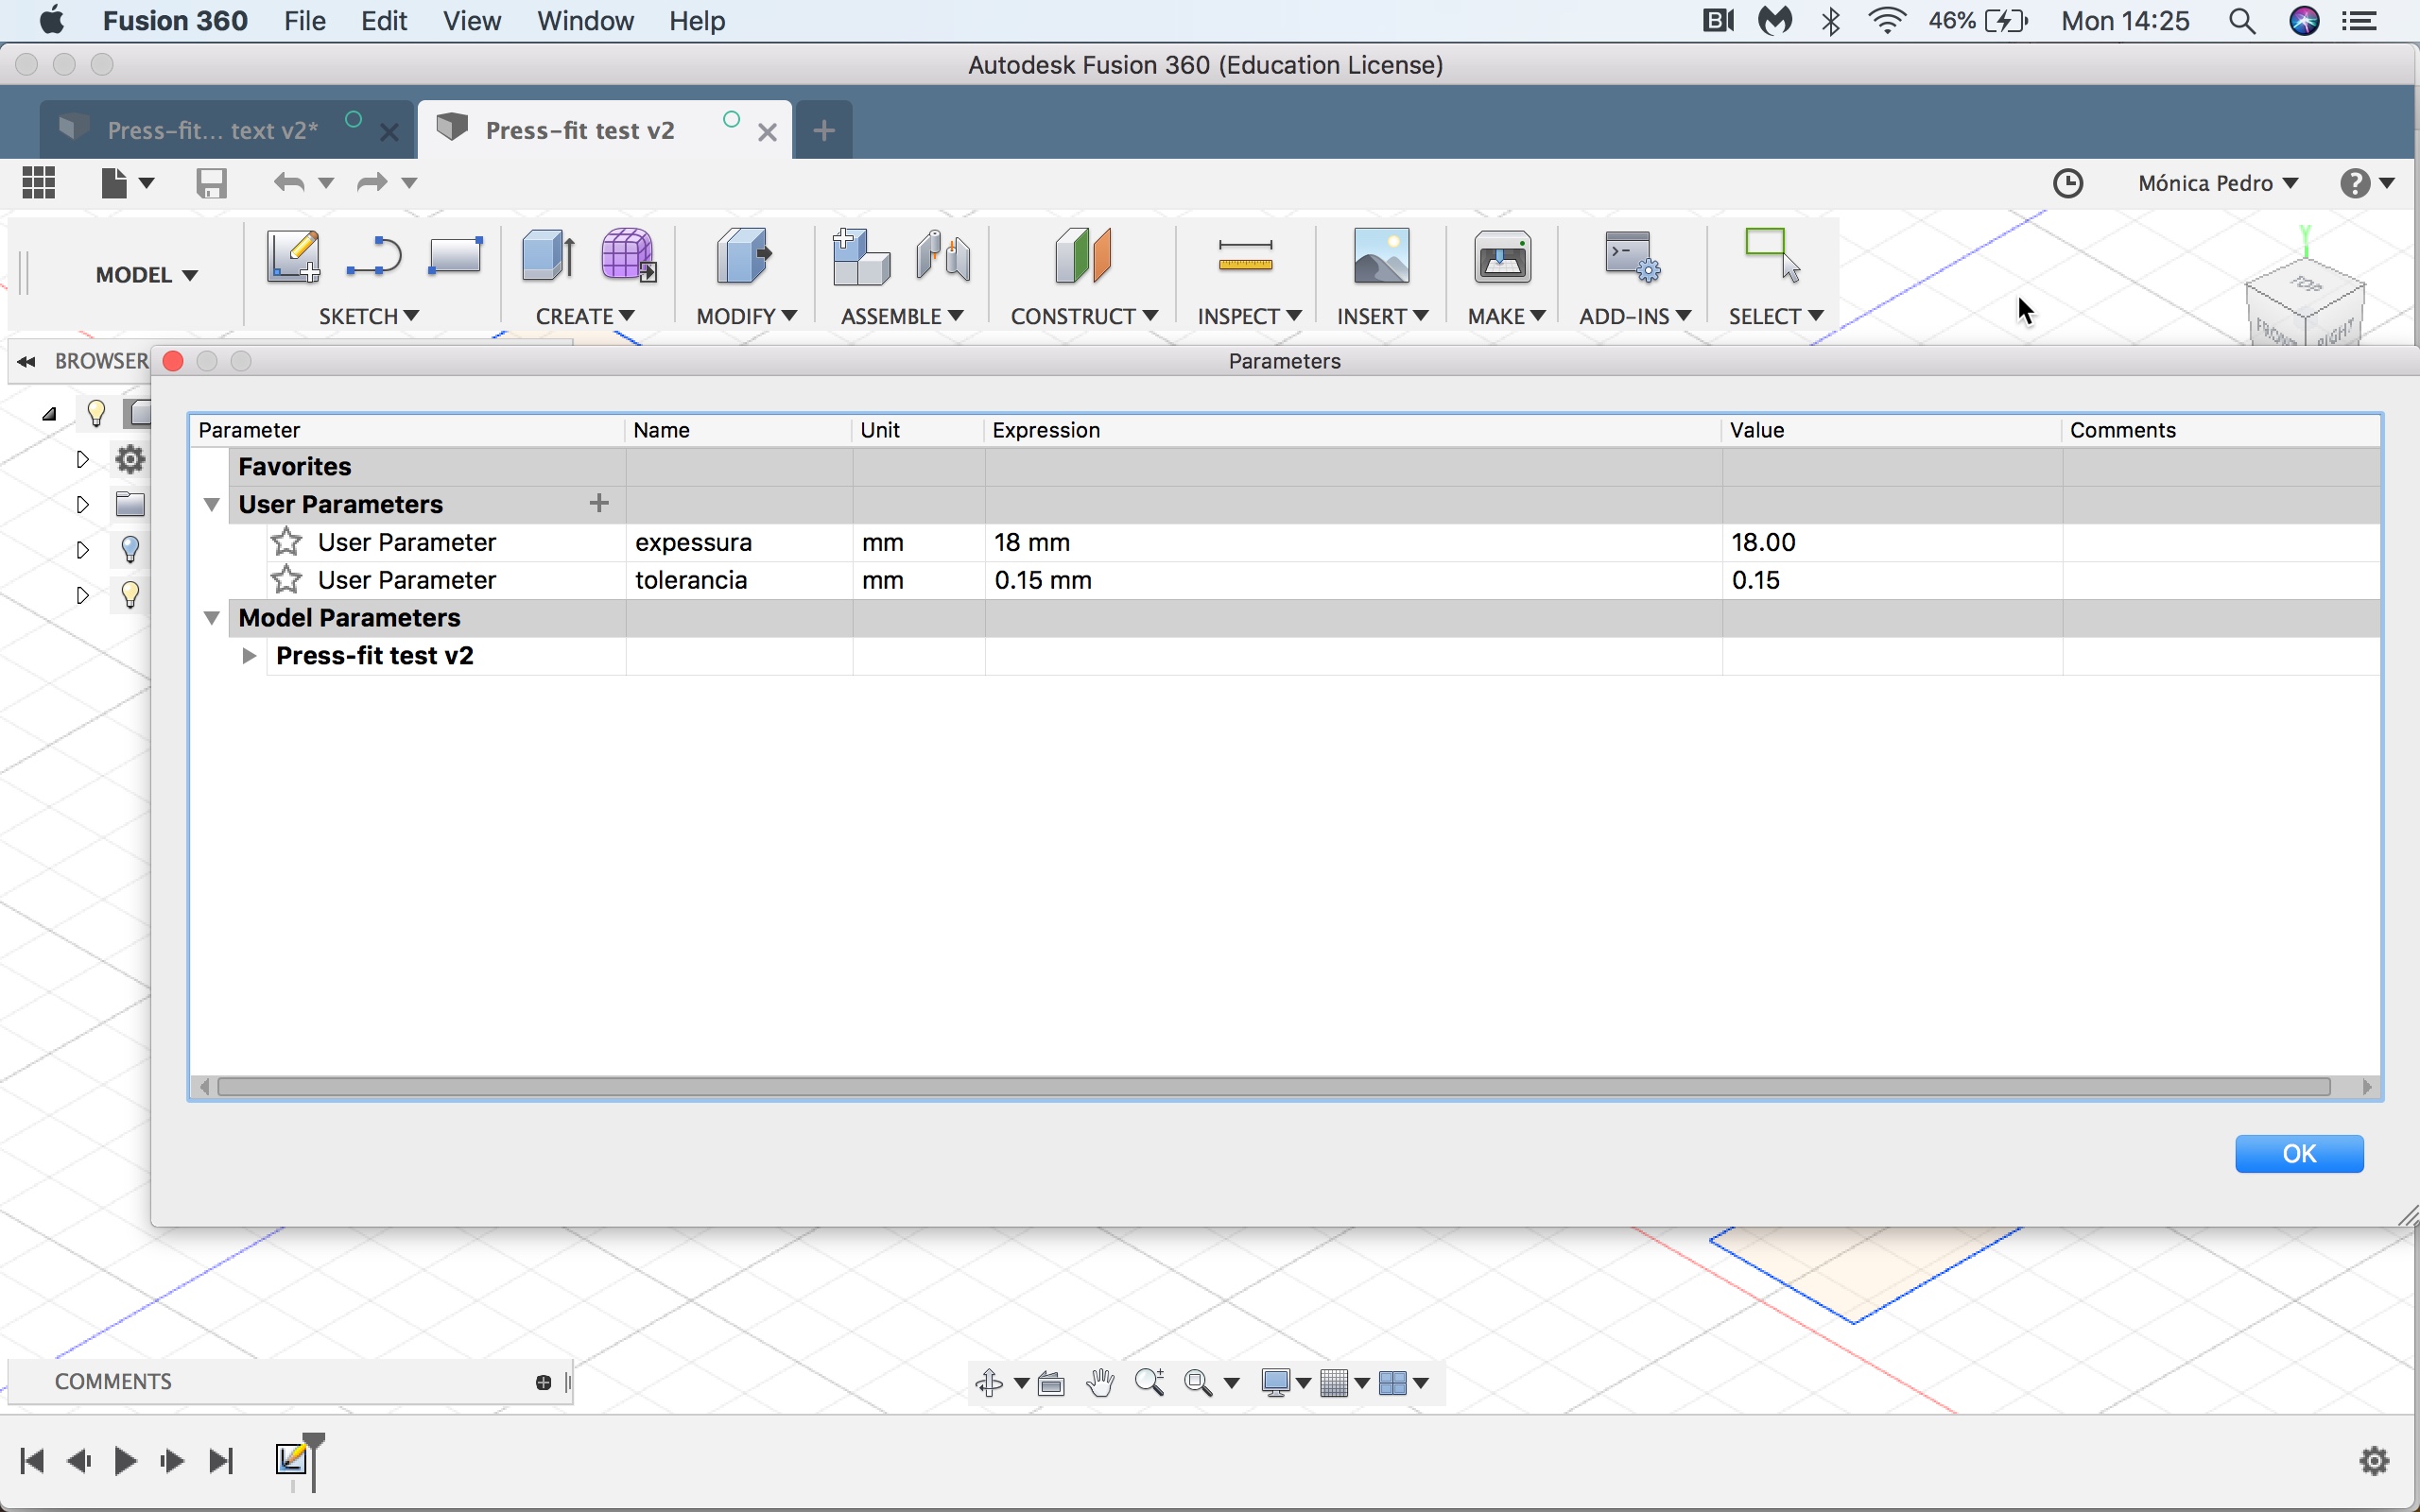2420x1512 pixels.
Task: Favorite the expessura parameter star
Action: (287, 541)
